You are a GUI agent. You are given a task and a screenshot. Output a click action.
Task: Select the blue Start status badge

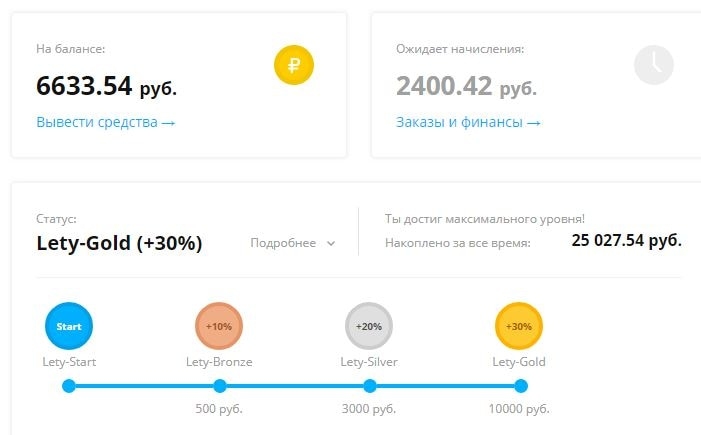(x=69, y=326)
